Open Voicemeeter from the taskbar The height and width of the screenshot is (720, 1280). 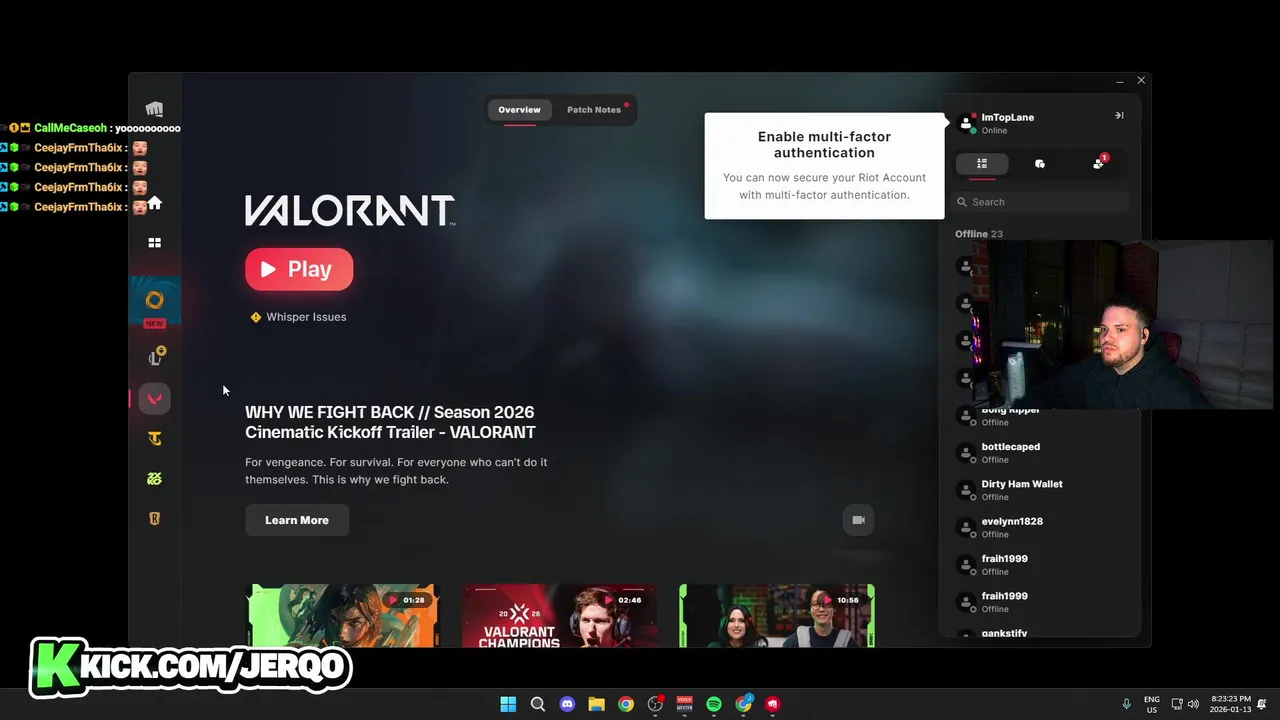tap(685, 704)
